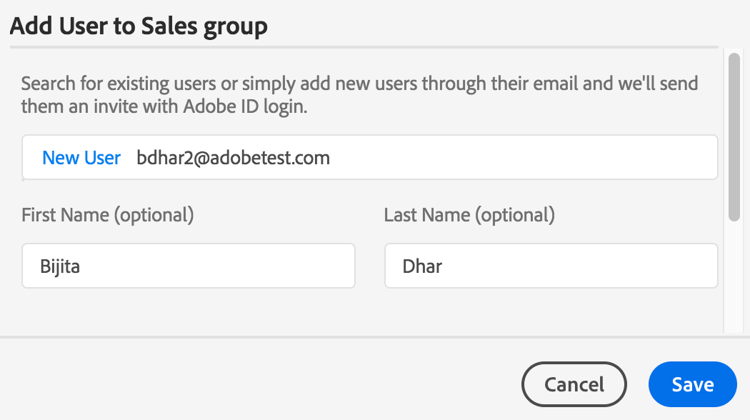The width and height of the screenshot is (750, 420).
Task: Click the Last Name input field
Action: (x=551, y=266)
